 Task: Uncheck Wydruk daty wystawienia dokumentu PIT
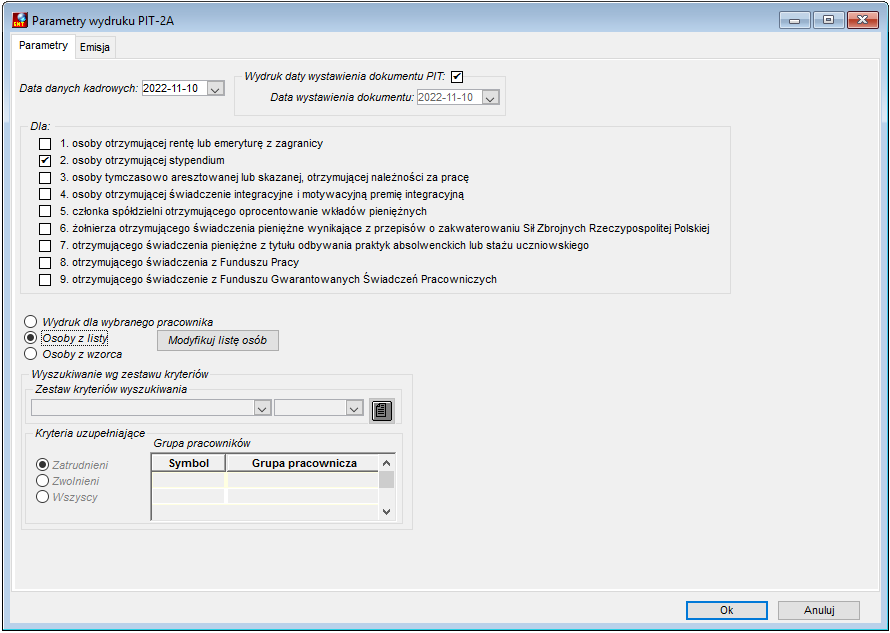pos(457,77)
